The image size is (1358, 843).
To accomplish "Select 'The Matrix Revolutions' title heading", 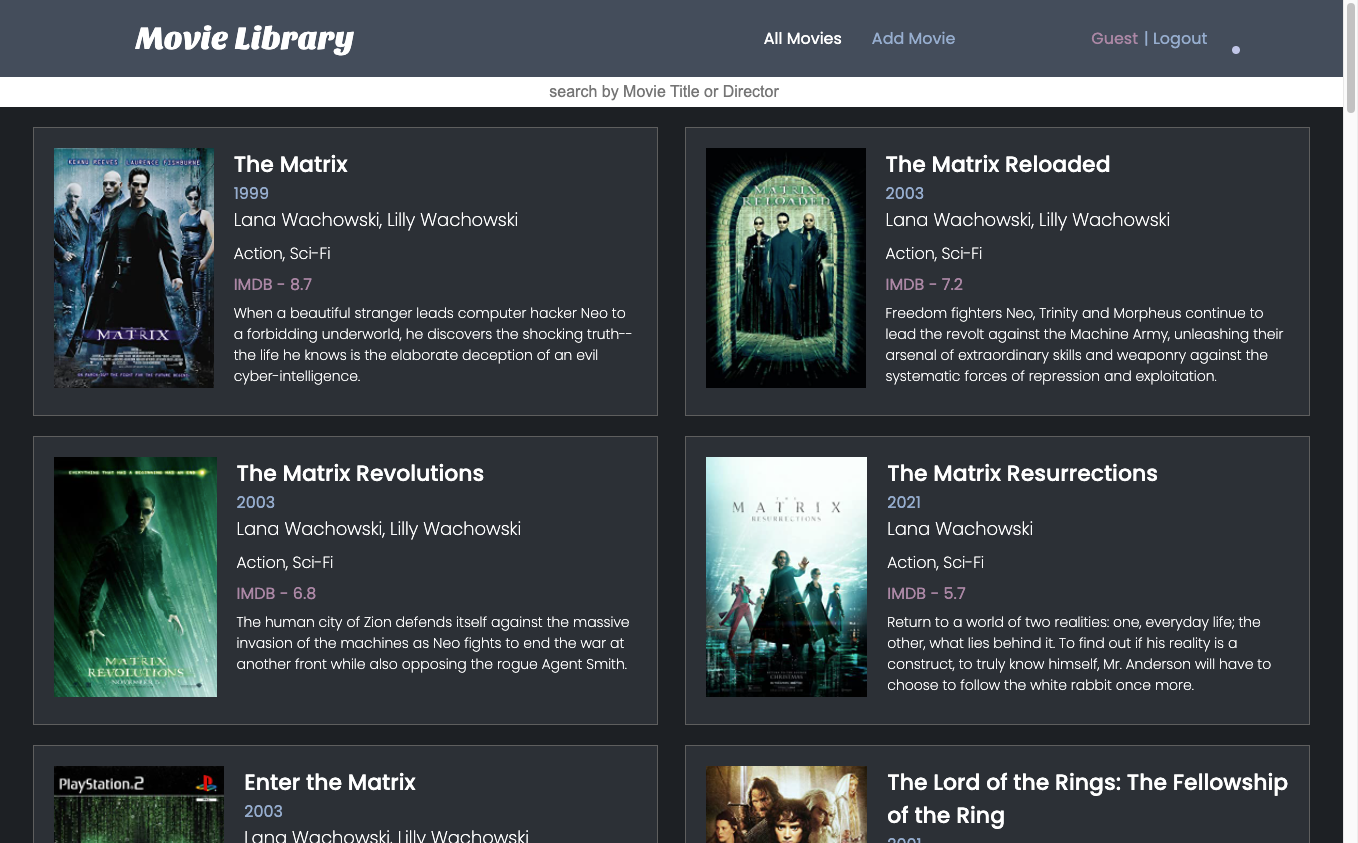I will [x=360, y=473].
